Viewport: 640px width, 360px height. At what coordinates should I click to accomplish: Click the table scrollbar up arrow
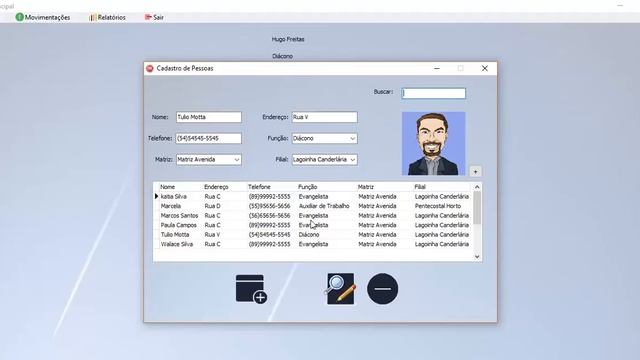(477, 187)
